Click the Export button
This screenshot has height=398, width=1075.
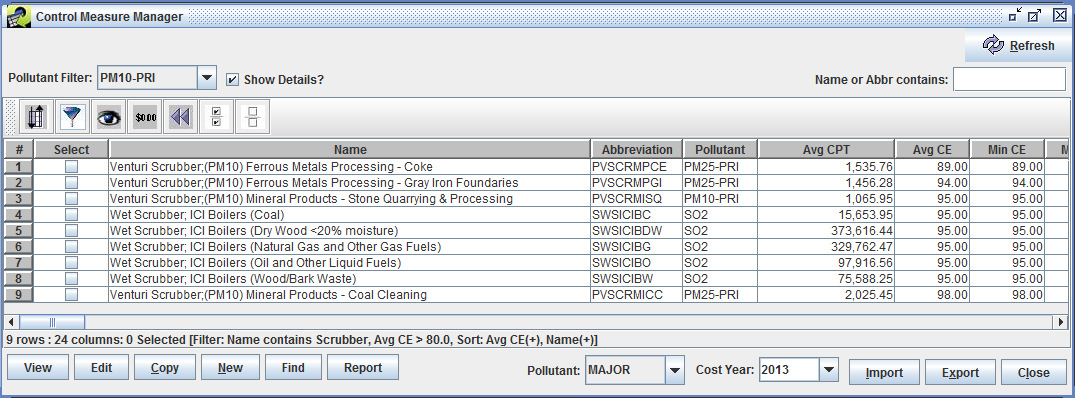[960, 373]
